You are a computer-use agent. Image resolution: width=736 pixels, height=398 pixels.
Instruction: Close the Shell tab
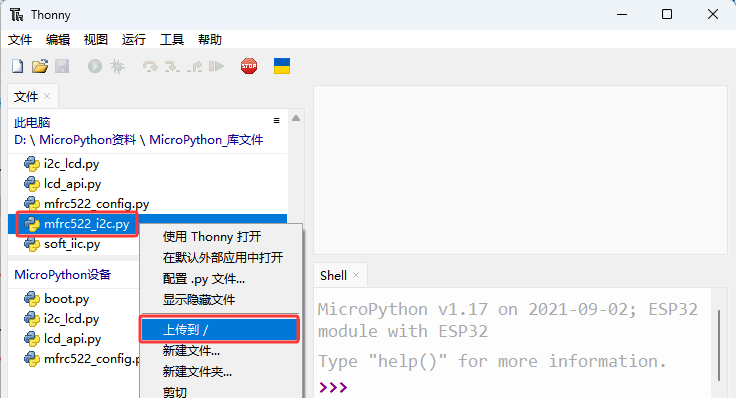coord(356,275)
